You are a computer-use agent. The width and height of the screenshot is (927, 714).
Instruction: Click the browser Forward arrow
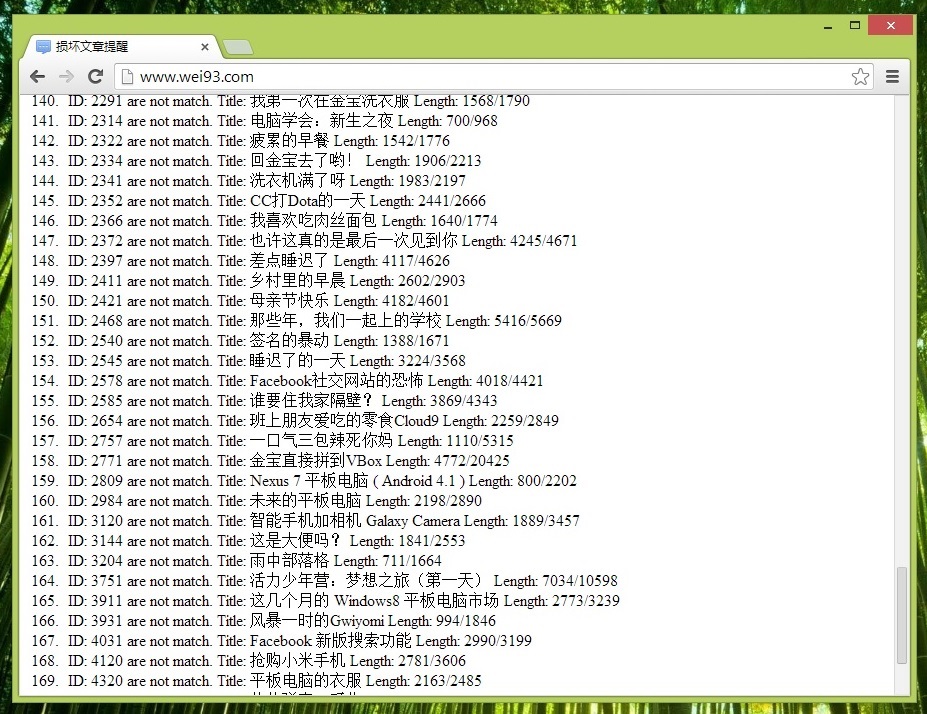click(66, 76)
